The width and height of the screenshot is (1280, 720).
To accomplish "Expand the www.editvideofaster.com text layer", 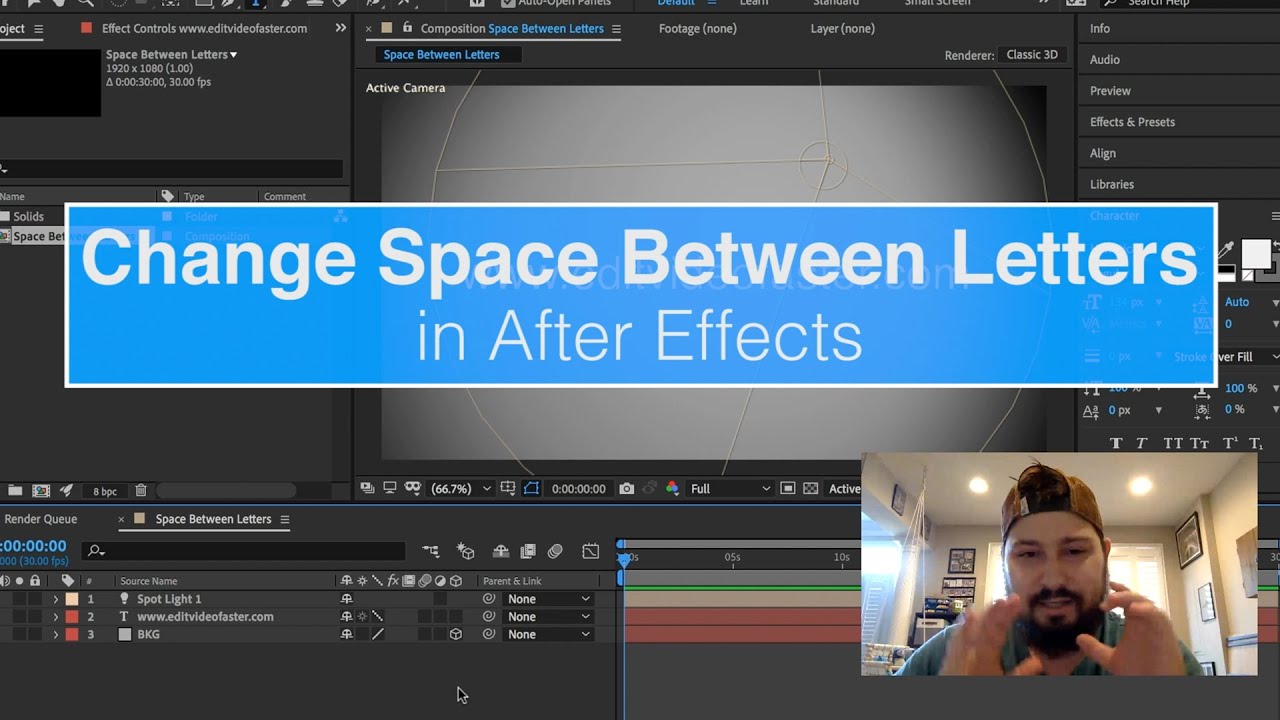I will click(56, 617).
